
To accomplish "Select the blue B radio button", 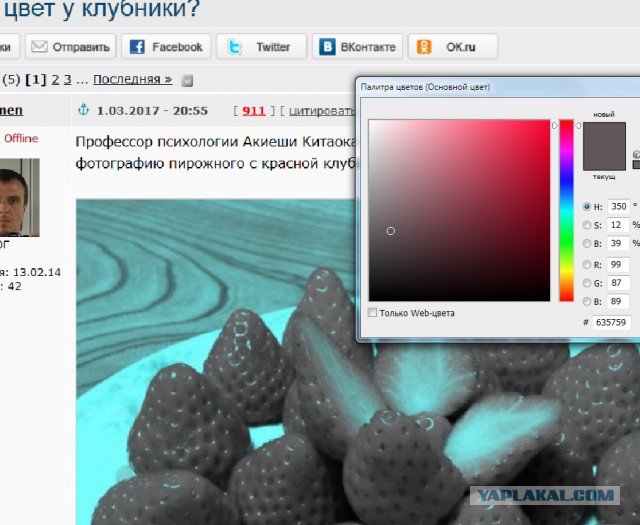I will click(587, 301).
